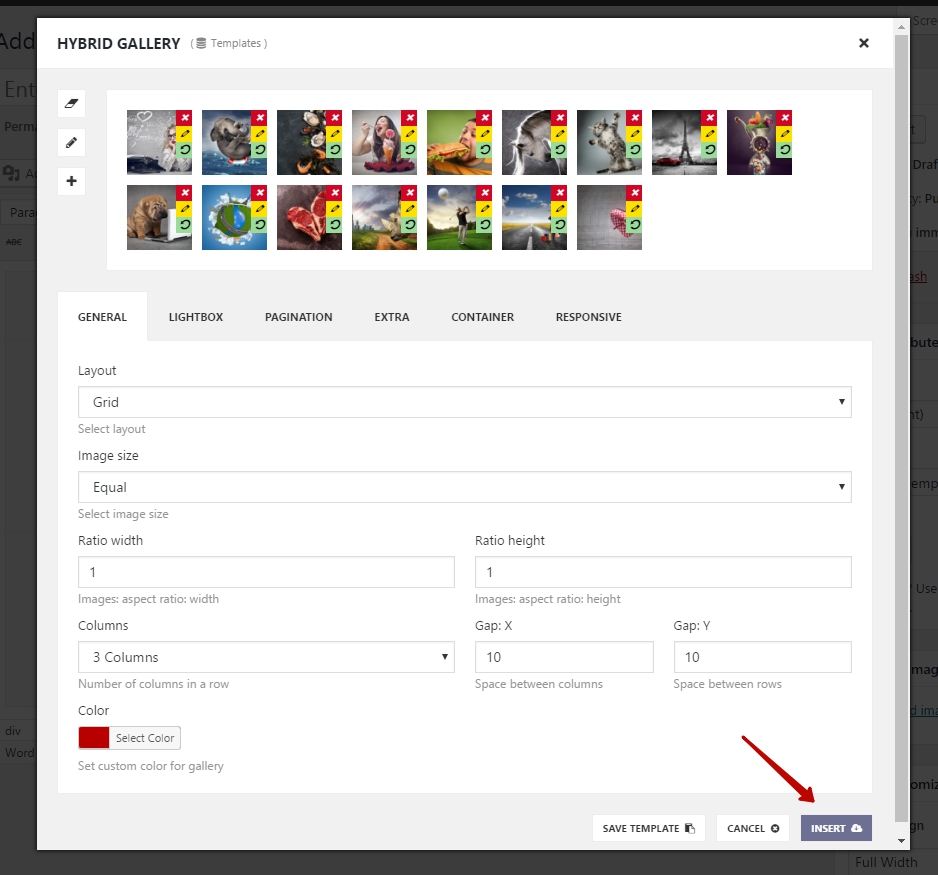Click the dialog scrollbar down arrow
The image size is (938, 875).
tap(901, 840)
